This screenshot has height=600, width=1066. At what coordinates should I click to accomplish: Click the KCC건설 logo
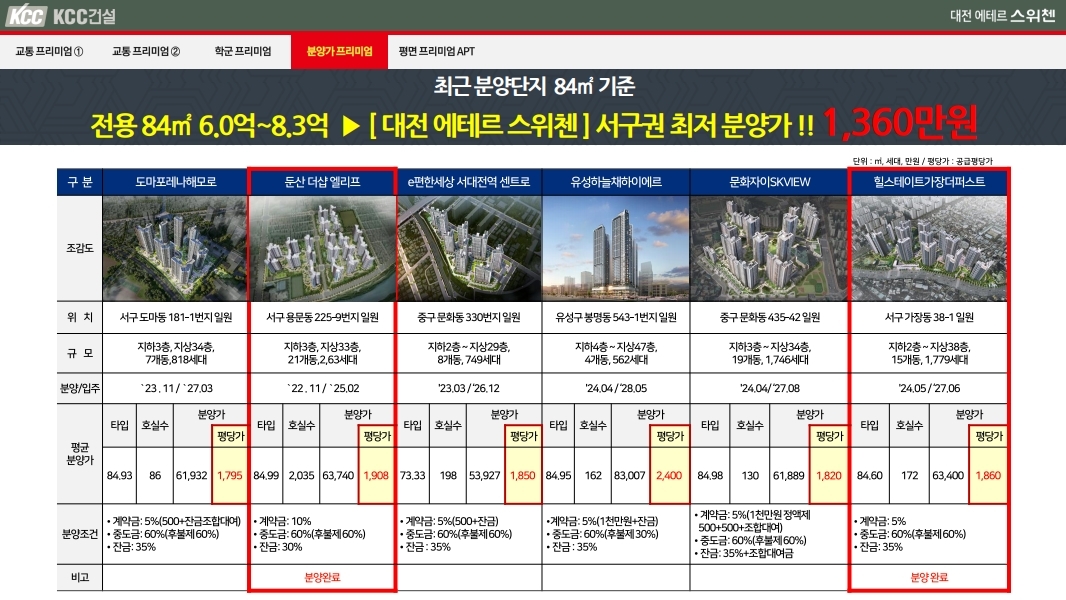tap(61, 16)
